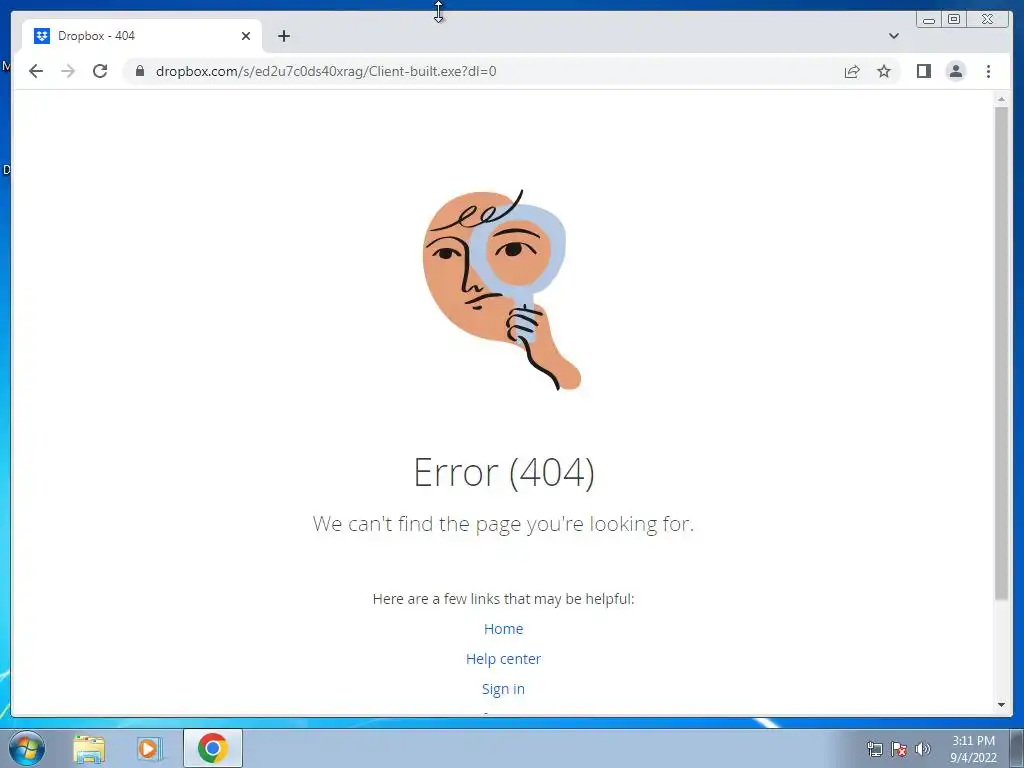Image resolution: width=1024 pixels, height=768 pixels.
Task: Open the Action Center flag icon
Action: point(899,749)
